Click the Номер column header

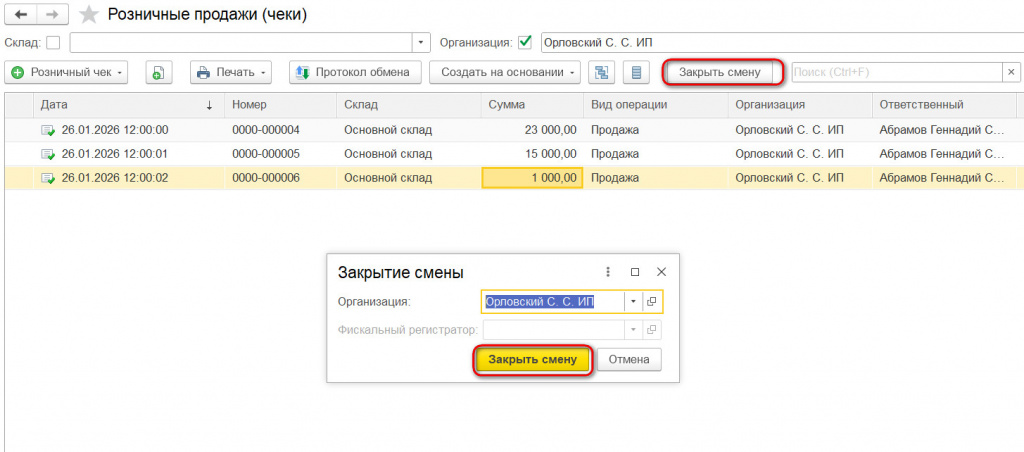point(281,105)
